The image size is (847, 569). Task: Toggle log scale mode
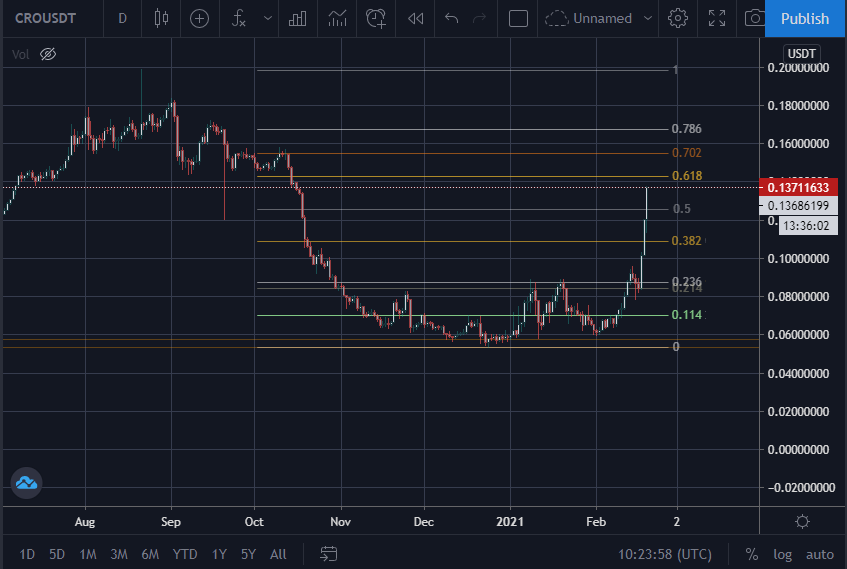click(782, 554)
